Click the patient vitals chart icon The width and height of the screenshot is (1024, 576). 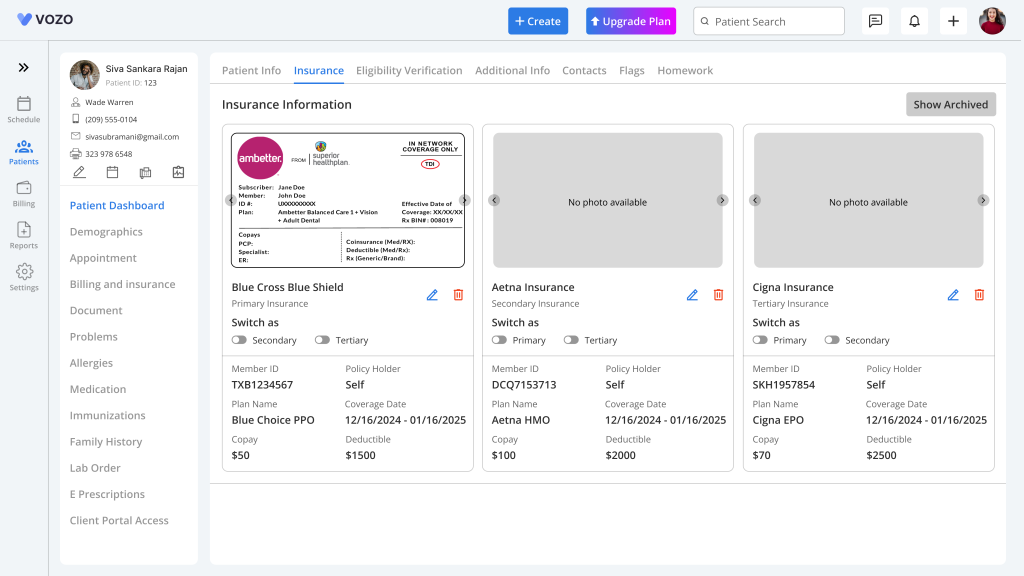[178, 172]
